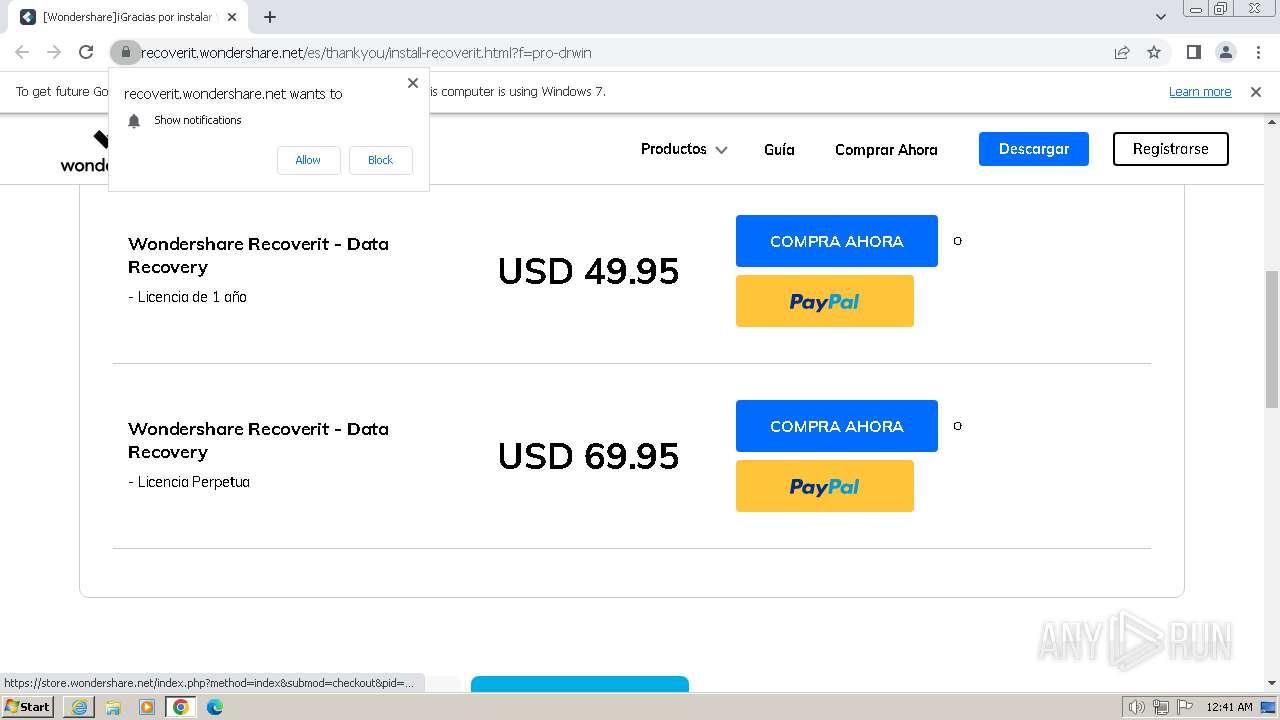This screenshot has width=1280, height=720.
Task: Open media player taskbar icon
Action: pyautogui.click(x=147, y=707)
